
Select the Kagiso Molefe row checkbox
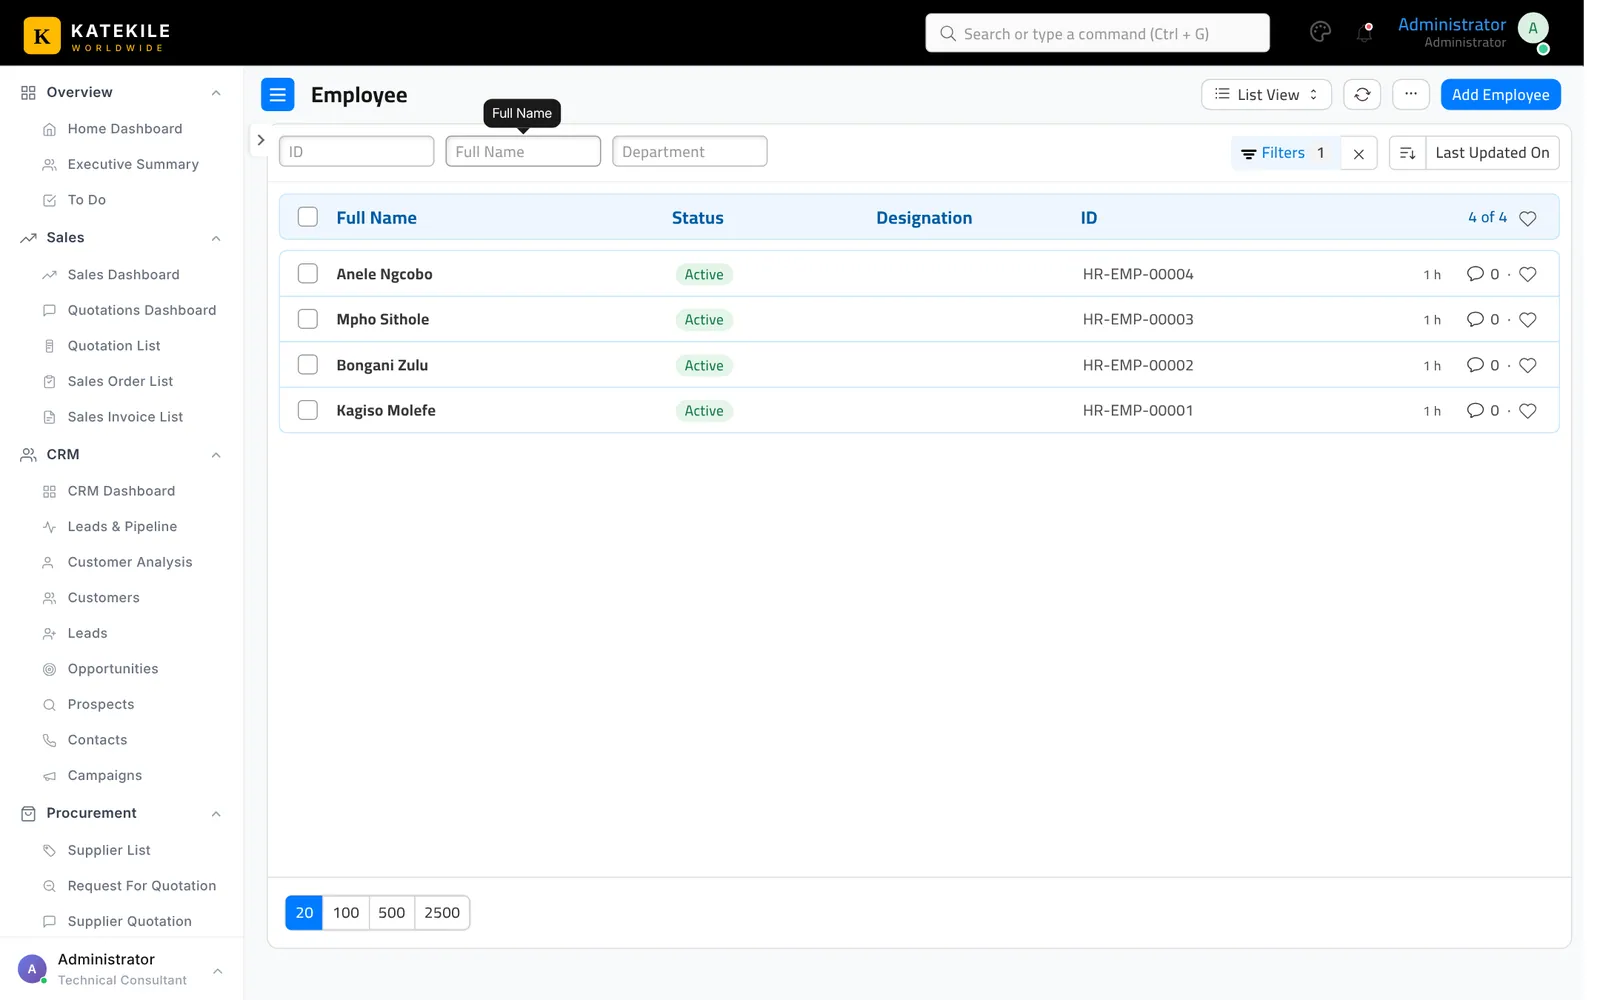tap(308, 410)
